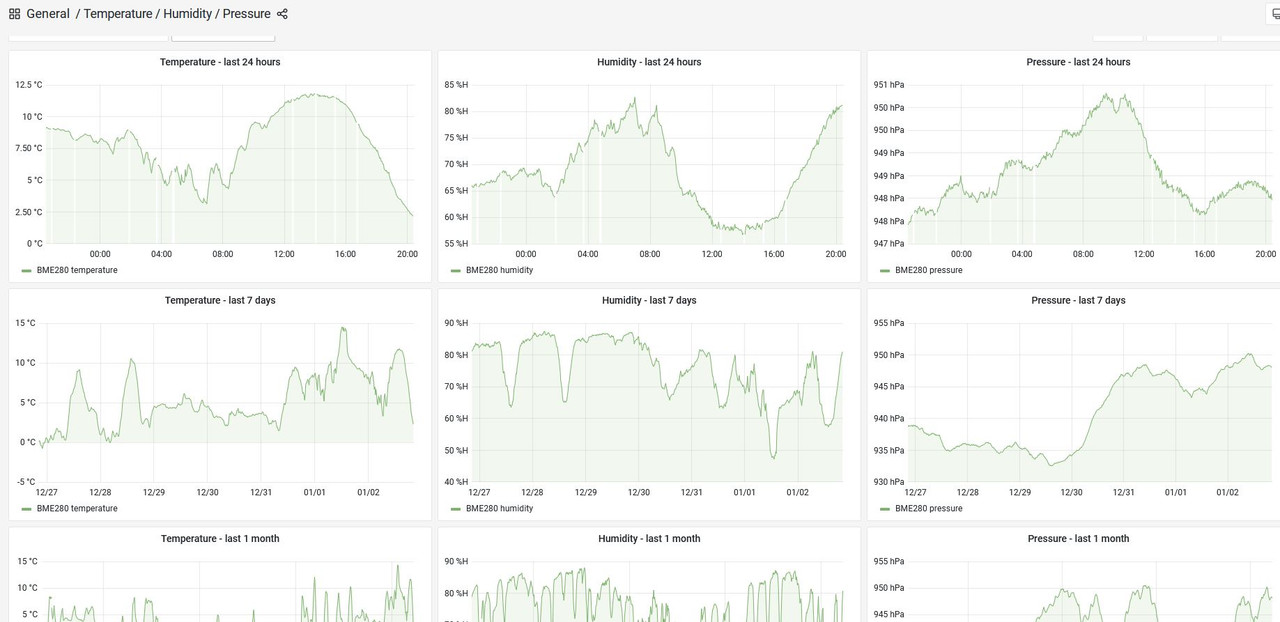Viewport: 1280px width, 622px height.
Task: Click the green color swatch in Humidity 7 days legend
Action: pos(456,509)
